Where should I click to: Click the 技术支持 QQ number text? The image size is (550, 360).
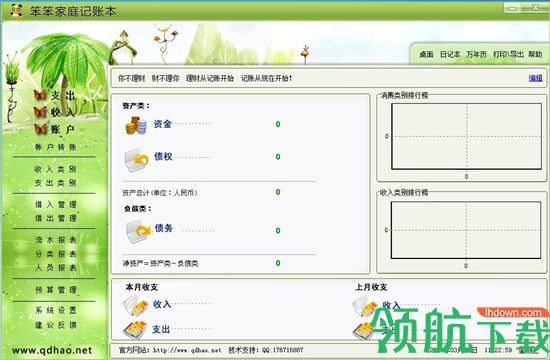[x=266, y=350]
